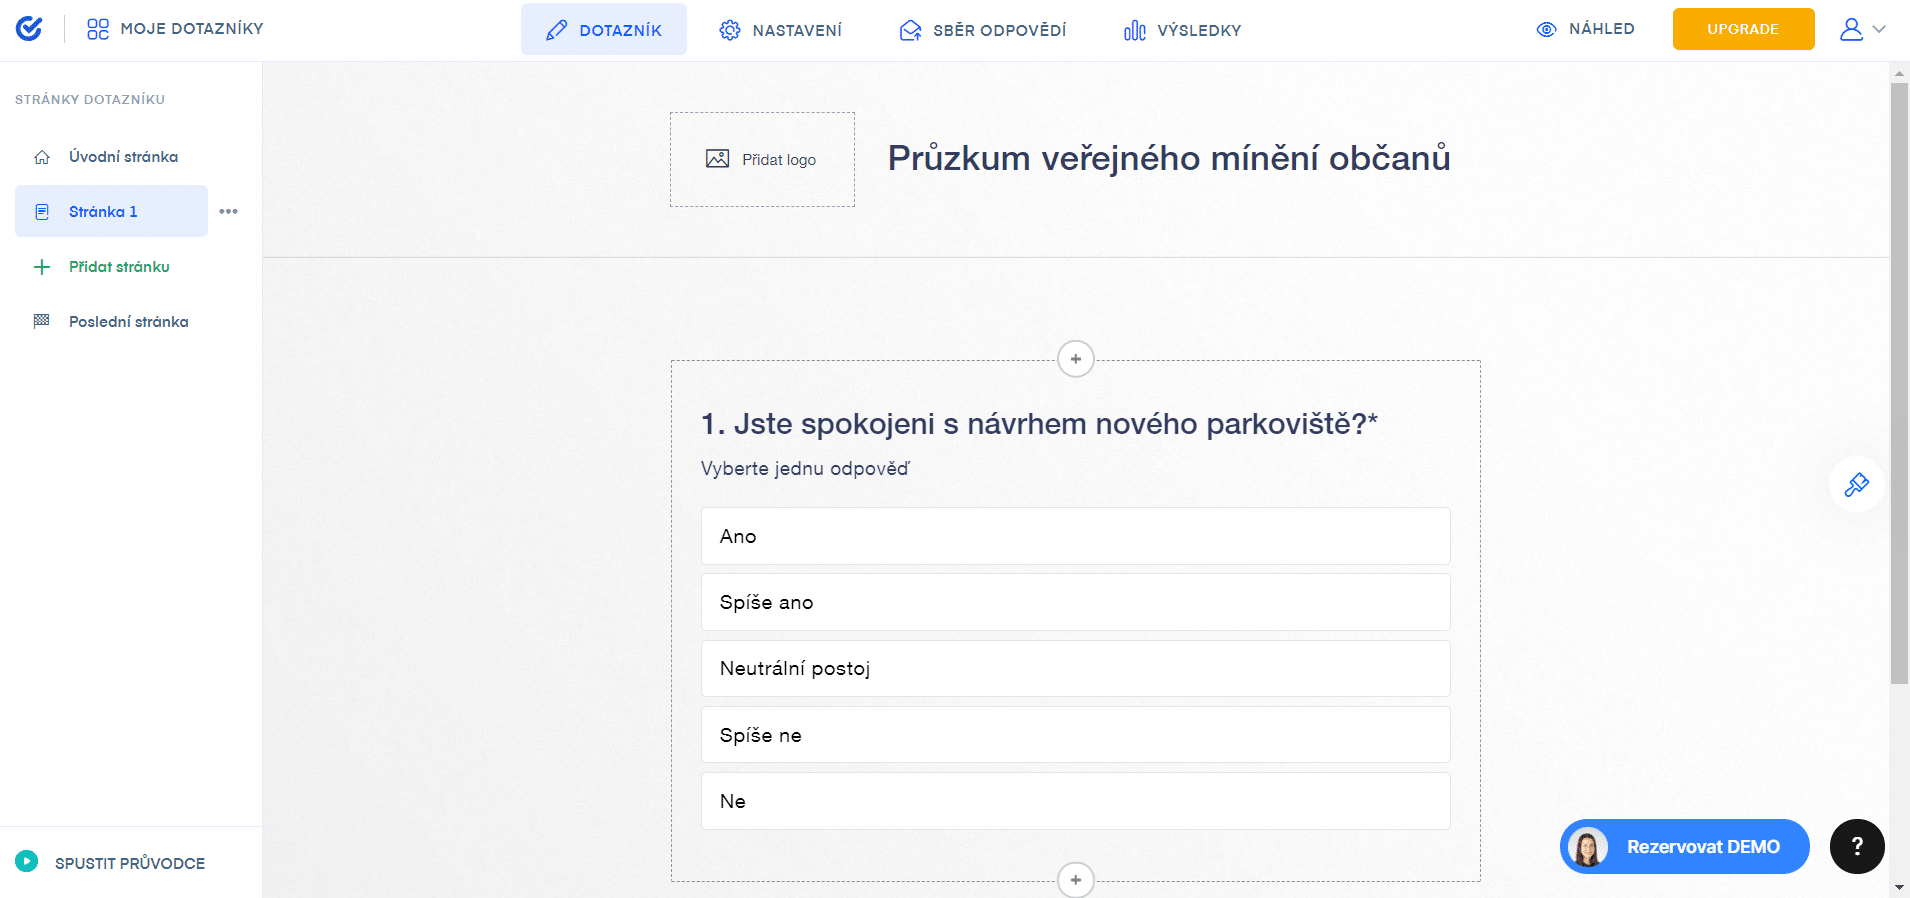Click the Rezervovat DEMO button
This screenshot has height=898, width=1910.
click(x=1684, y=847)
